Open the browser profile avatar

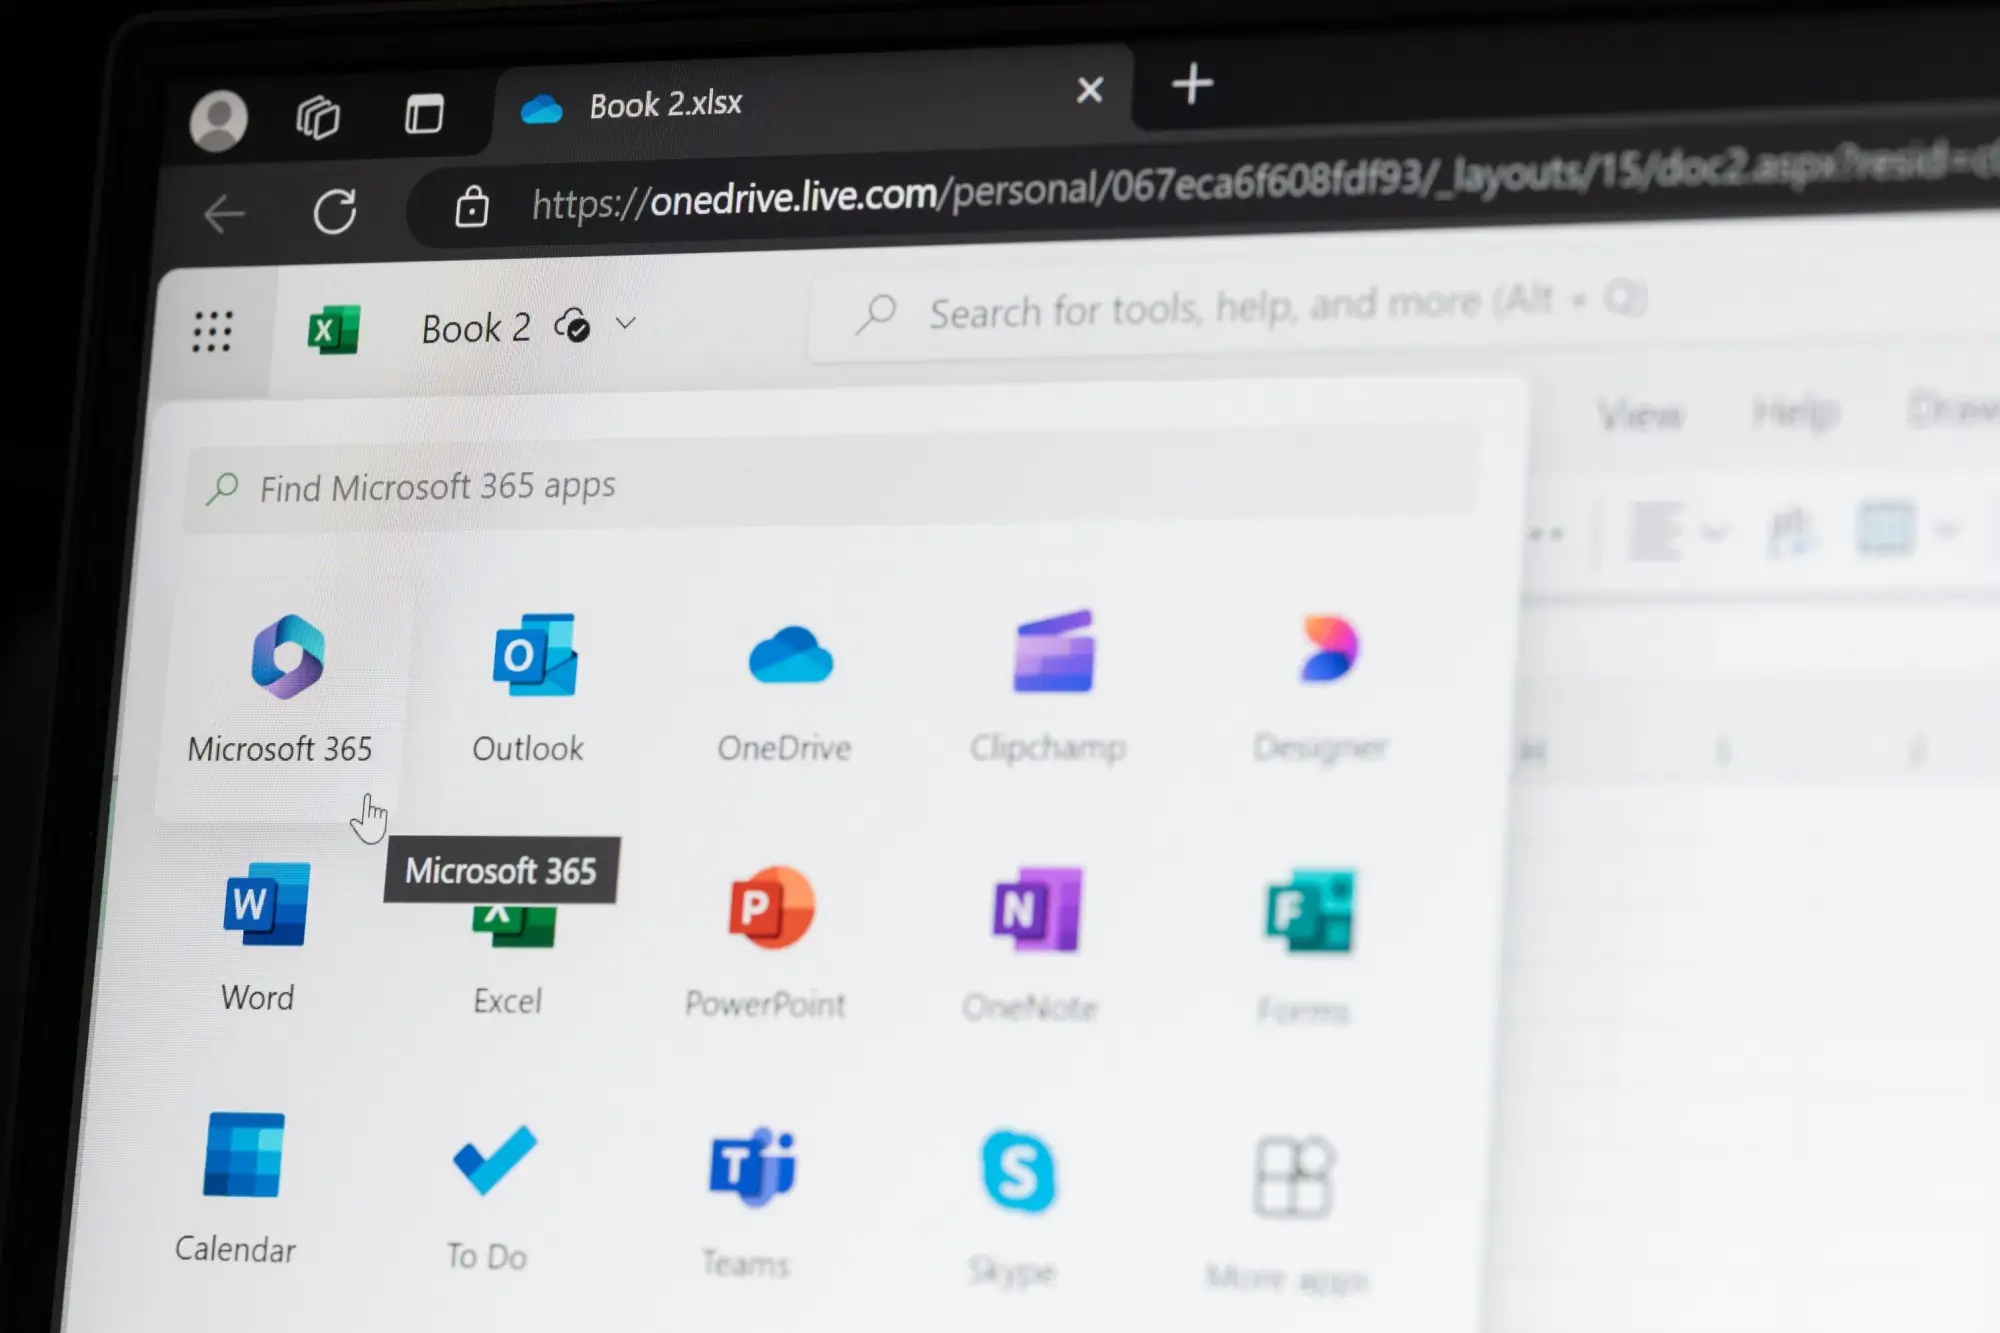218,121
